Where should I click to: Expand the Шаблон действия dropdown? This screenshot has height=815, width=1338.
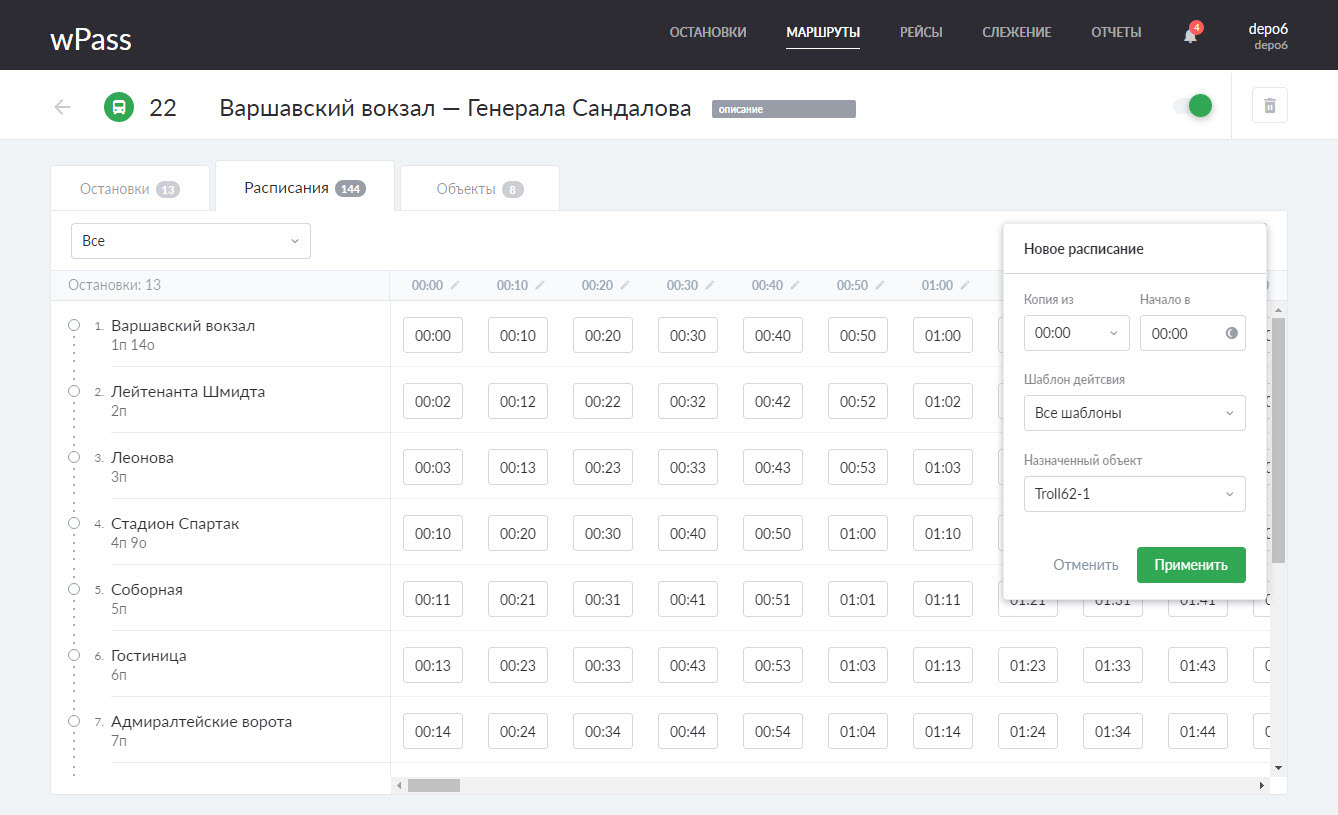click(x=1134, y=413)
